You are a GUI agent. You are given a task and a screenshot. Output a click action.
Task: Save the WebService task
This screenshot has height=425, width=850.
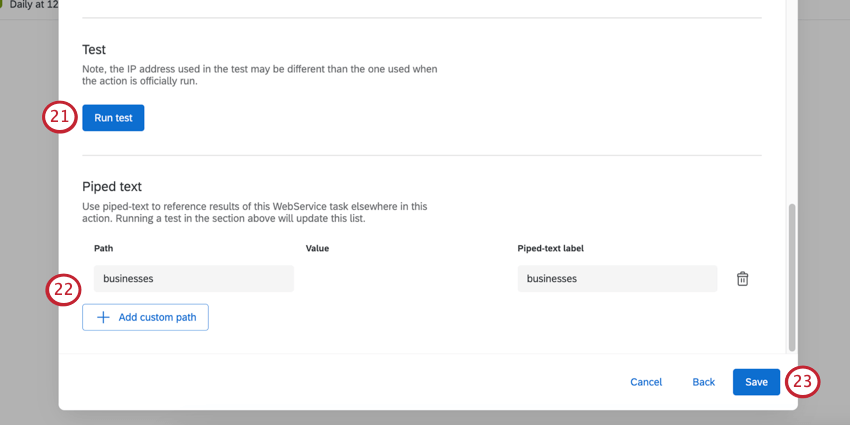(x=756, y=382)
